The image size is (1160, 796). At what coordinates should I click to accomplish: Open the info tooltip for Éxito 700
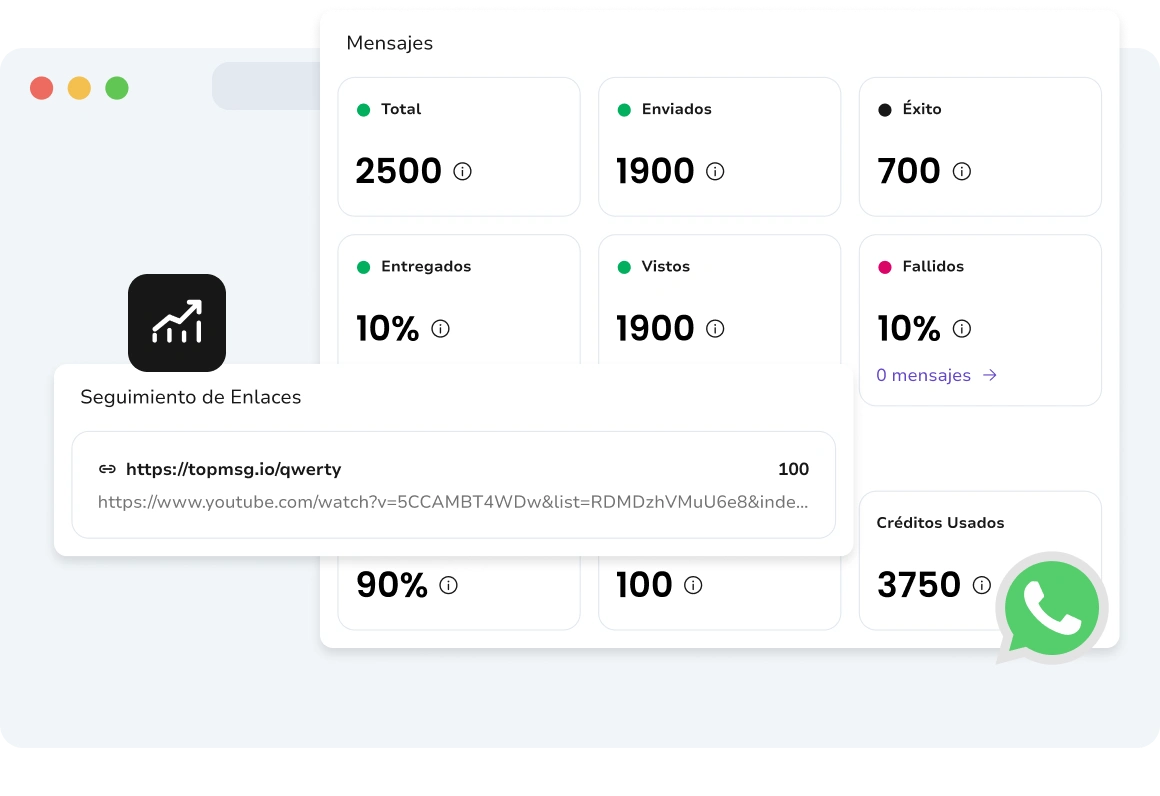961,172
